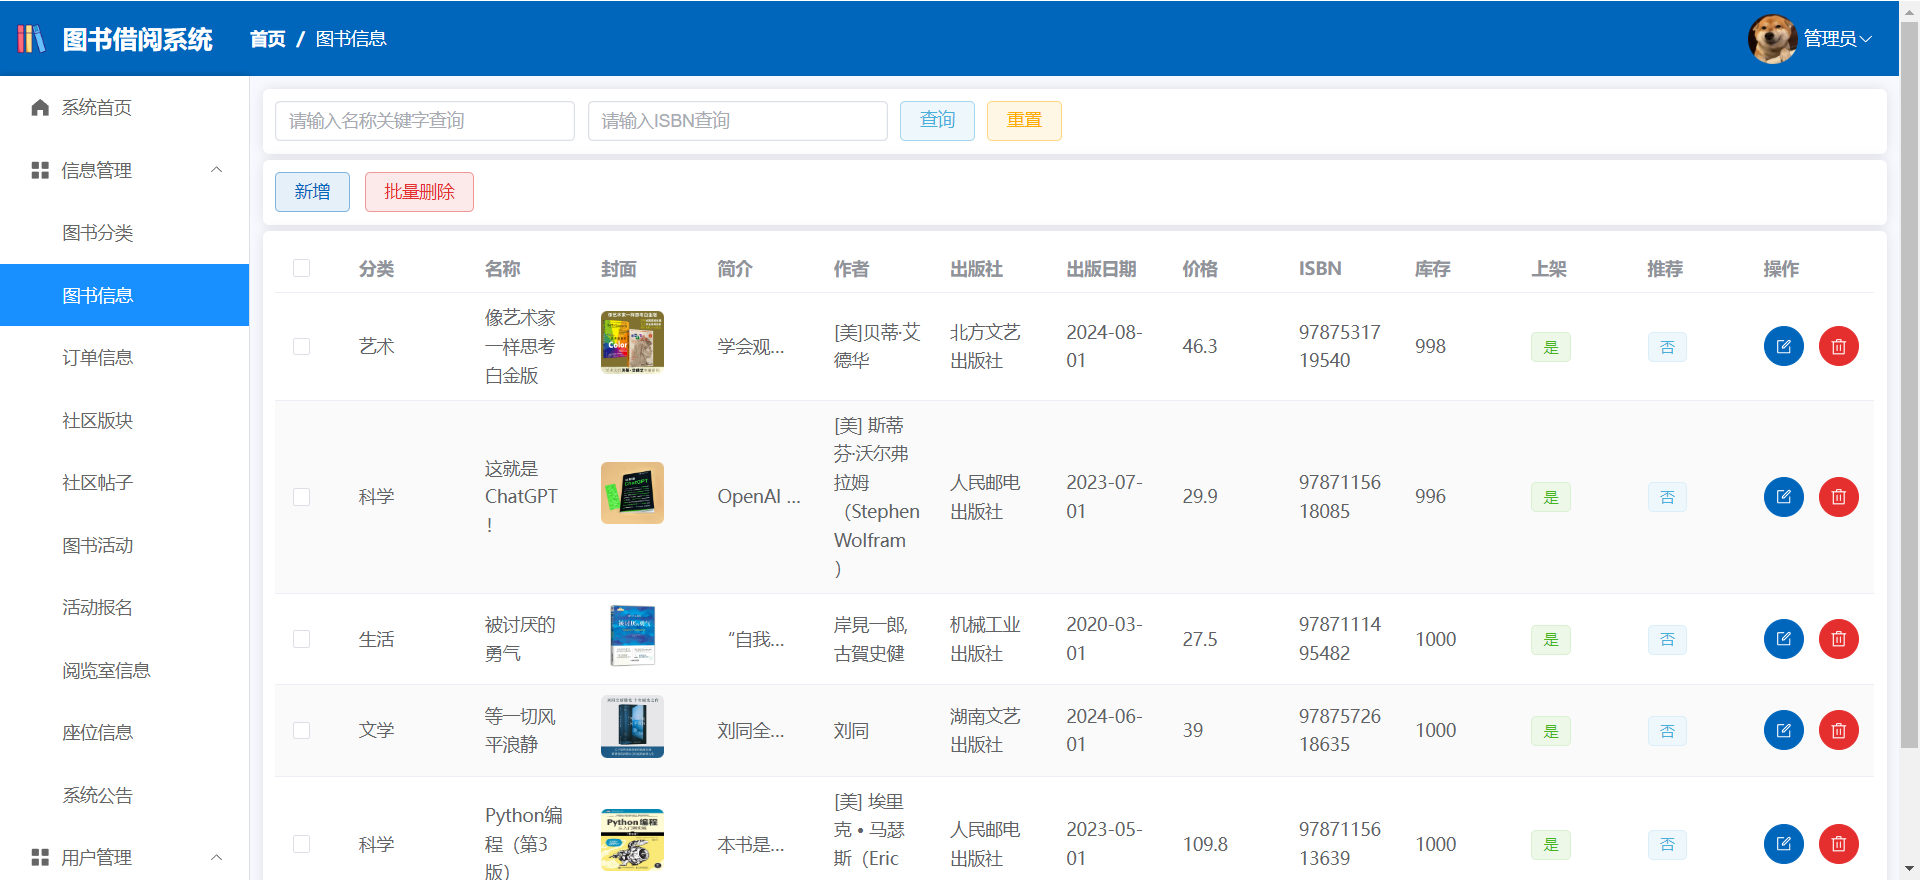Click price cell 109.8
Viewport: 1920px width, 880px height.
[1205, 844]
